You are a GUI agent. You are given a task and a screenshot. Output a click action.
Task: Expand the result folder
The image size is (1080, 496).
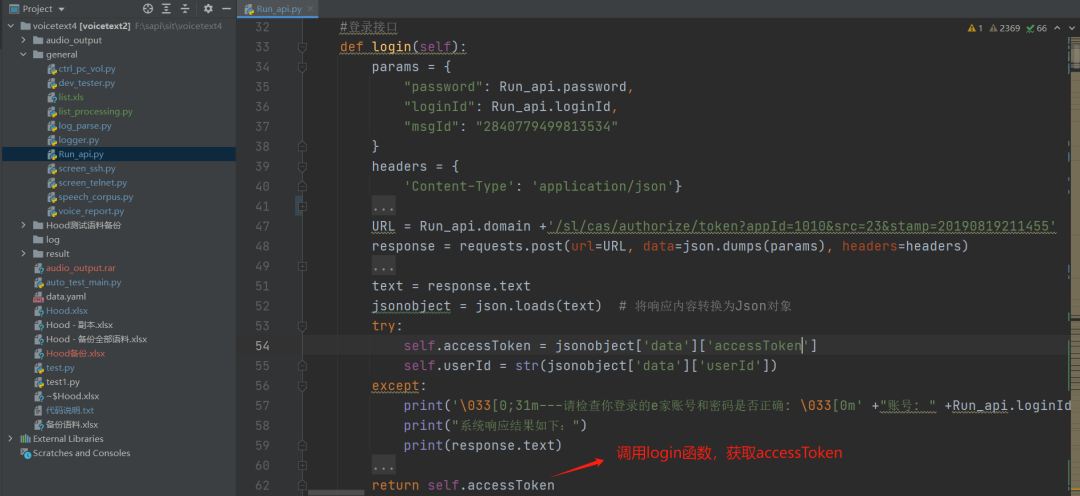(23, 254)
